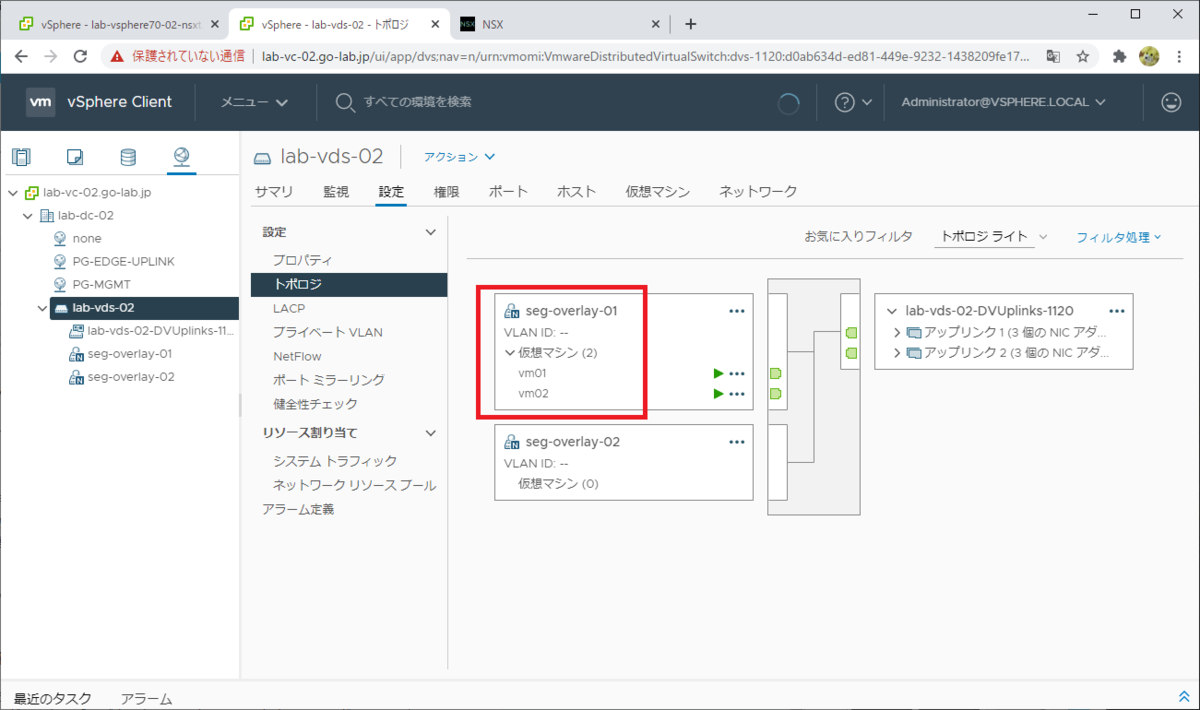Viewport: 1200px width, 710px height.
Task: Collapse 仮想マシン (2) in seg-overlay-01
Action: click(509, 353)
